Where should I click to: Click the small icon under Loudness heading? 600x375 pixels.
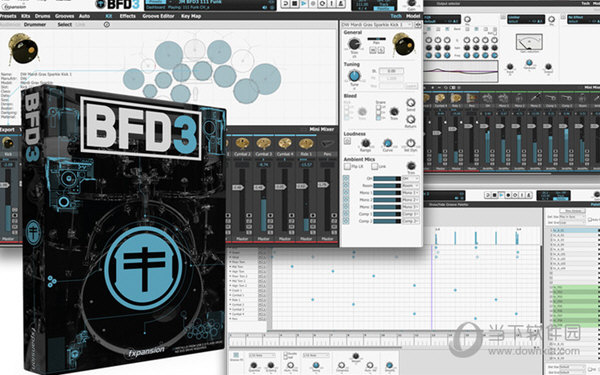(347, 142)
